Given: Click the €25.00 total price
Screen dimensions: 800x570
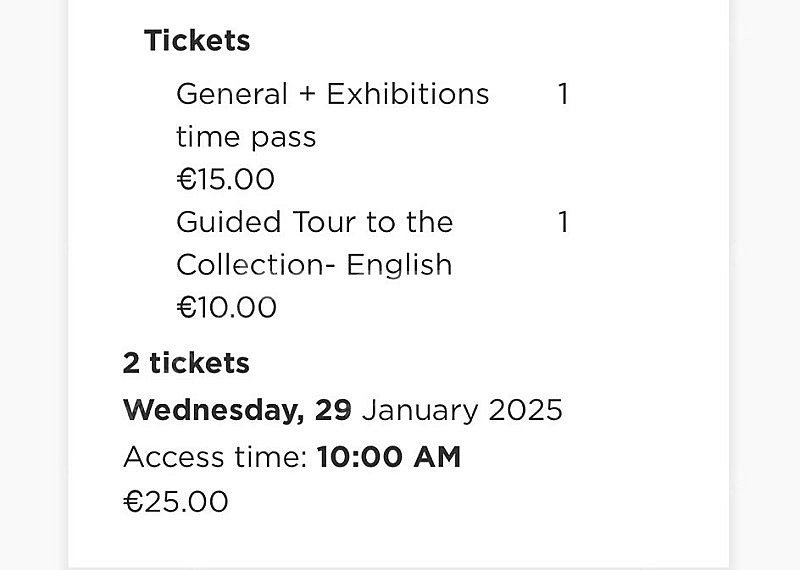Looking at the screenshot, I should click(176, 502).
